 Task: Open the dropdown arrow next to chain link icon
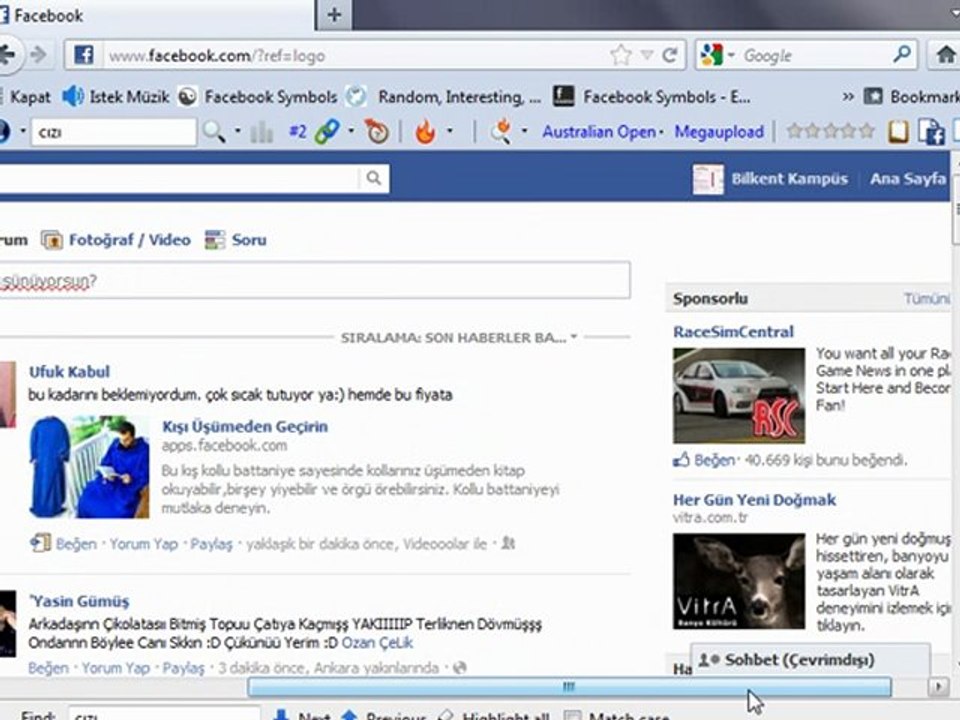click(351, 131)
